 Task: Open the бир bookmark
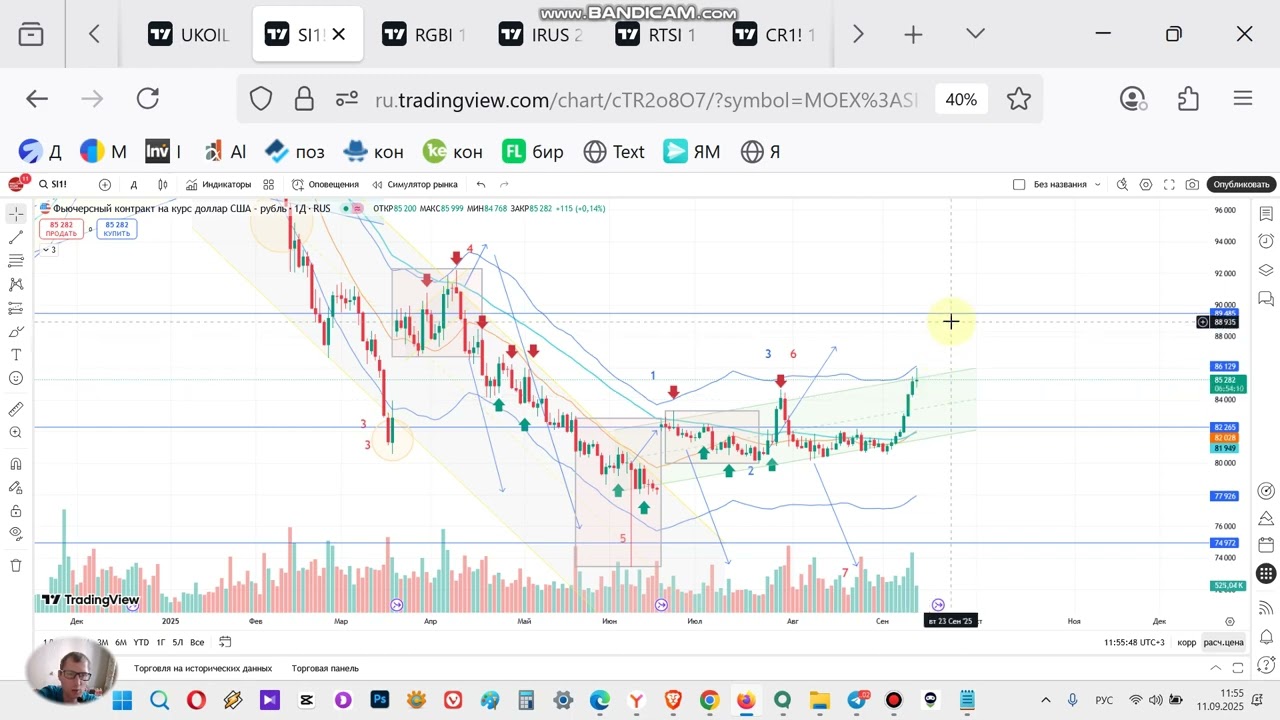[x=533, y=152]
